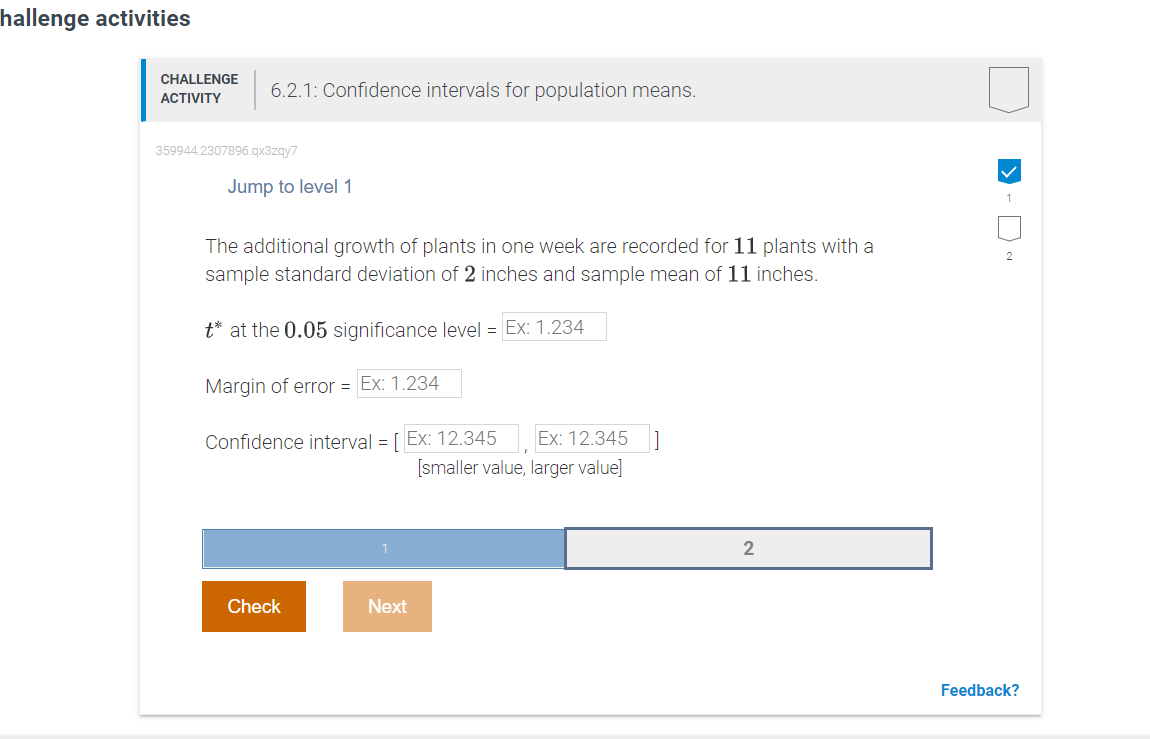This screenshot has height=739, width=1150.
Task: Switch to level 2 segment on the progress bar
Action: (x=748, y=548)
